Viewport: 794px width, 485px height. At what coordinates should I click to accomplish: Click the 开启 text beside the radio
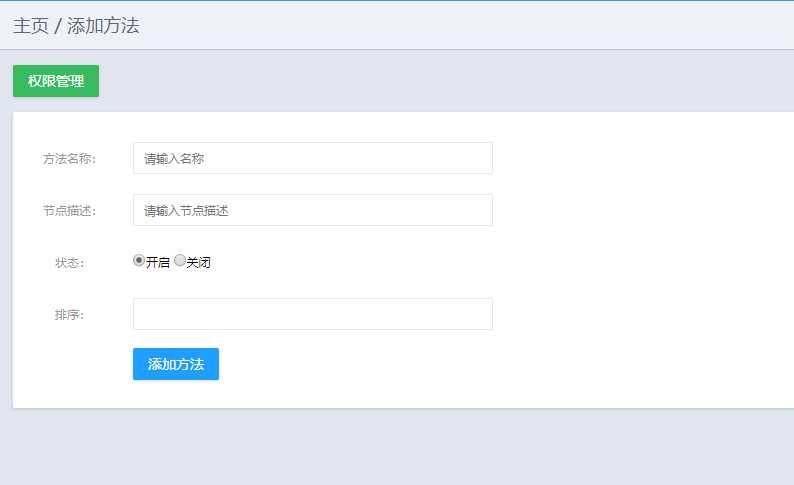pos(158,263)
